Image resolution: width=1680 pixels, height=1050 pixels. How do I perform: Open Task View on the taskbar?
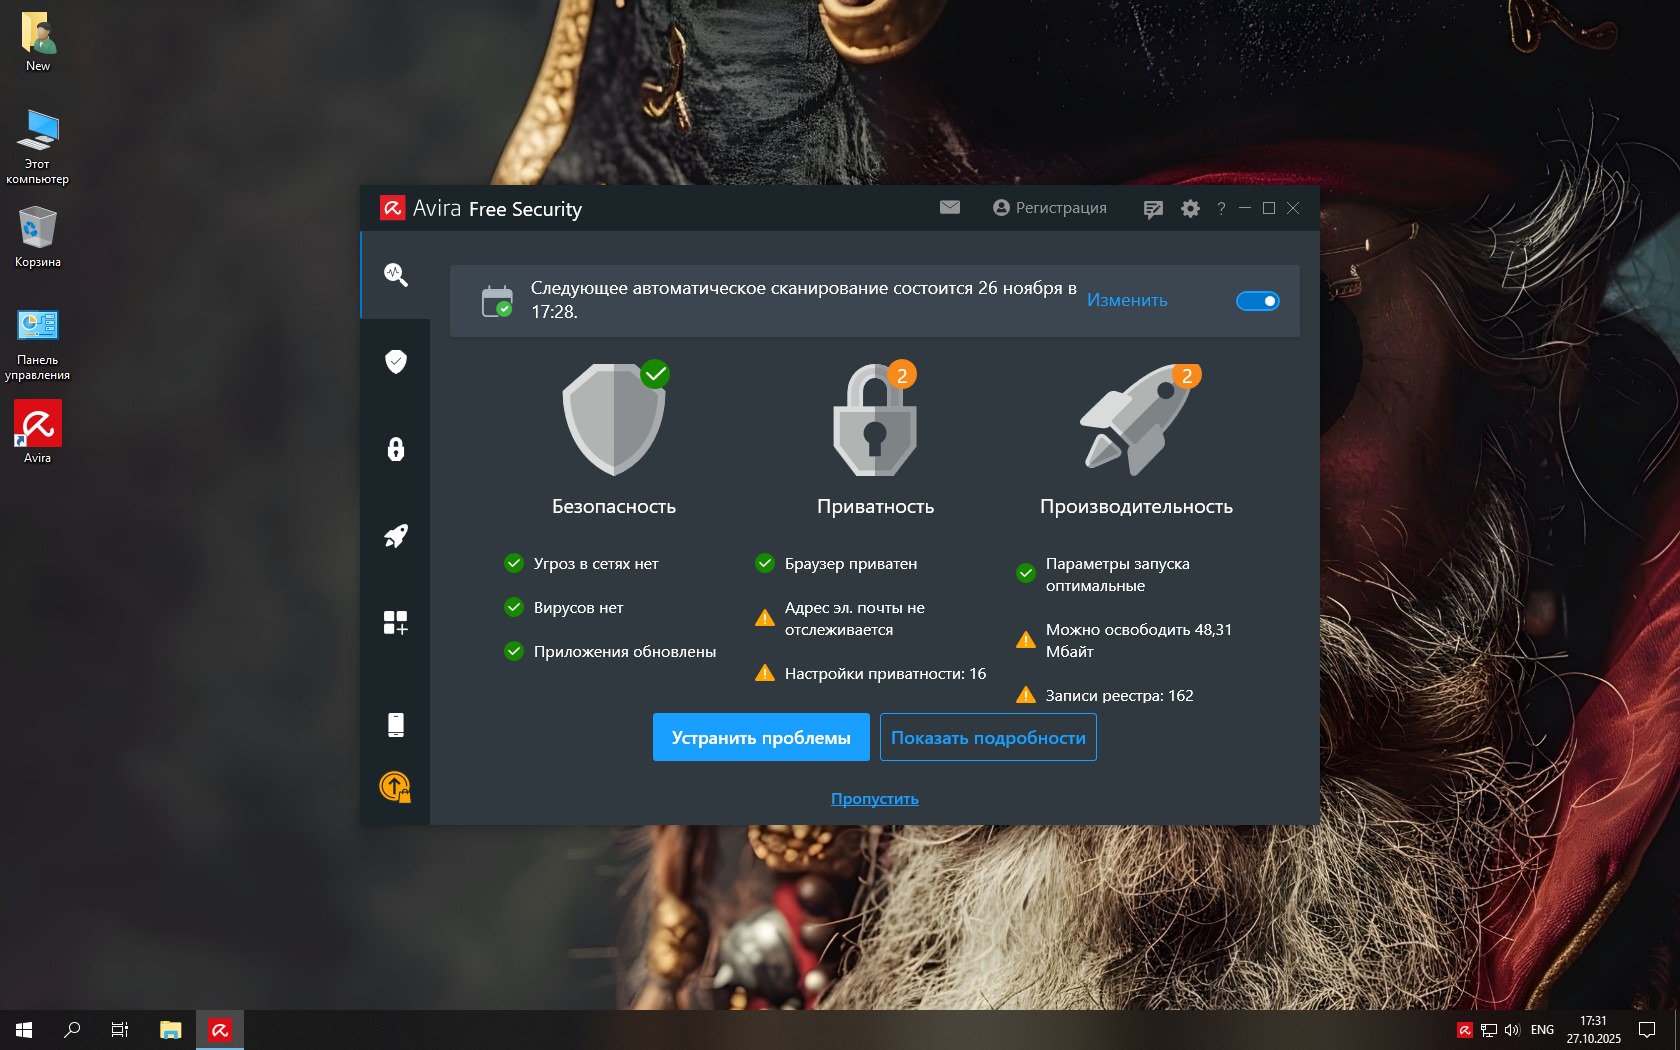click(120, 1030)
